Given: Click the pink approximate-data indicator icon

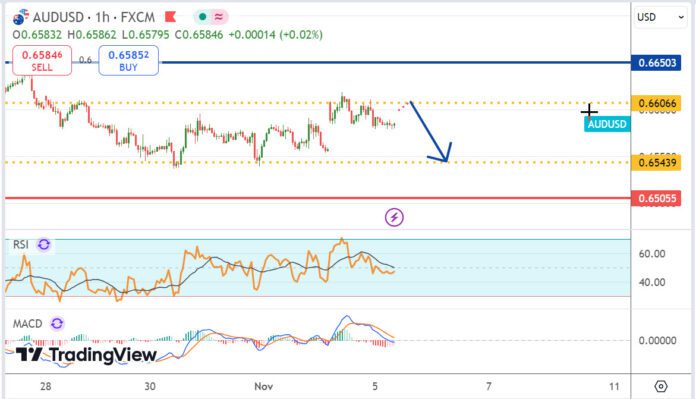Looking at the screenshot, I should point(218,17).
